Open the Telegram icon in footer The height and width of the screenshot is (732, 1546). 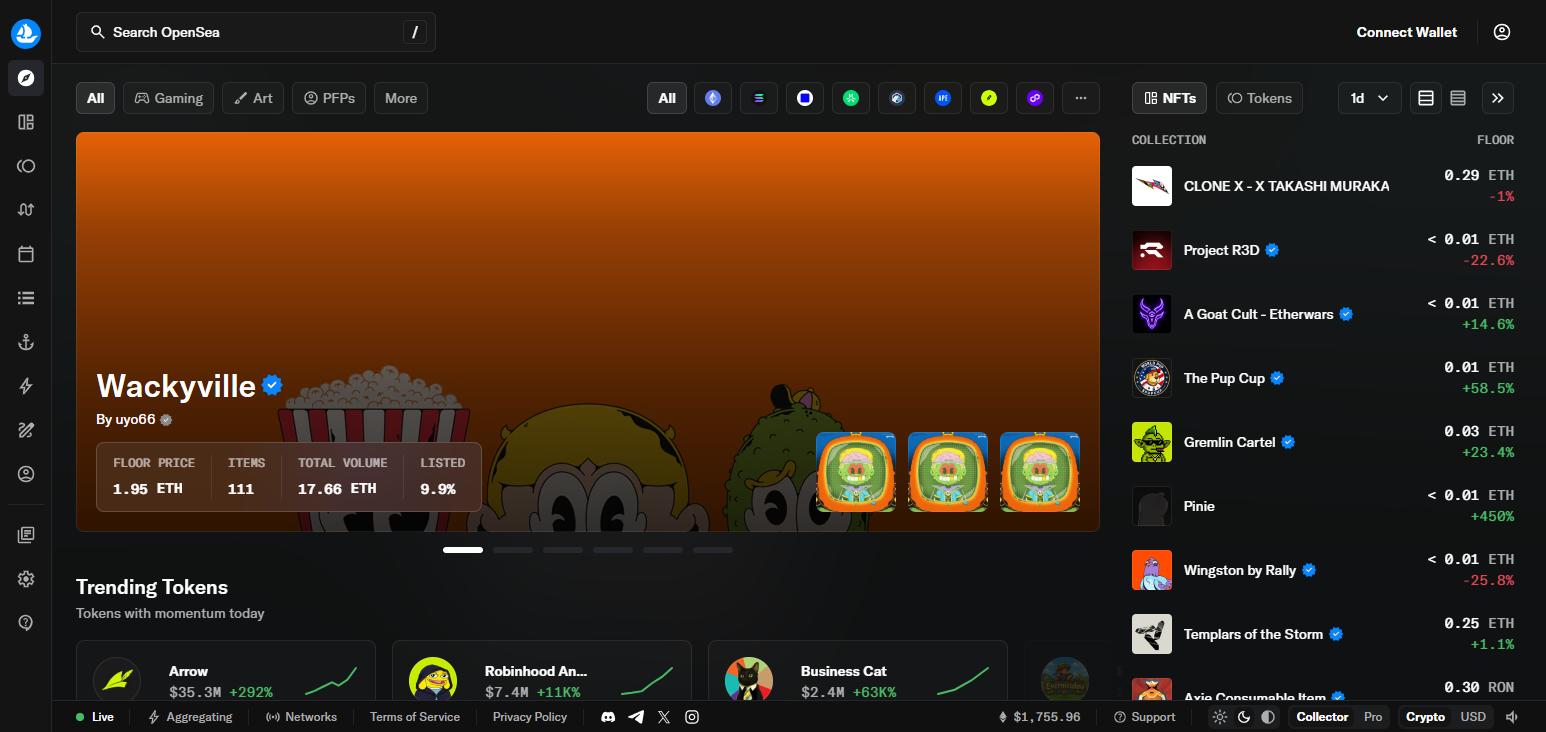point(636,717)
